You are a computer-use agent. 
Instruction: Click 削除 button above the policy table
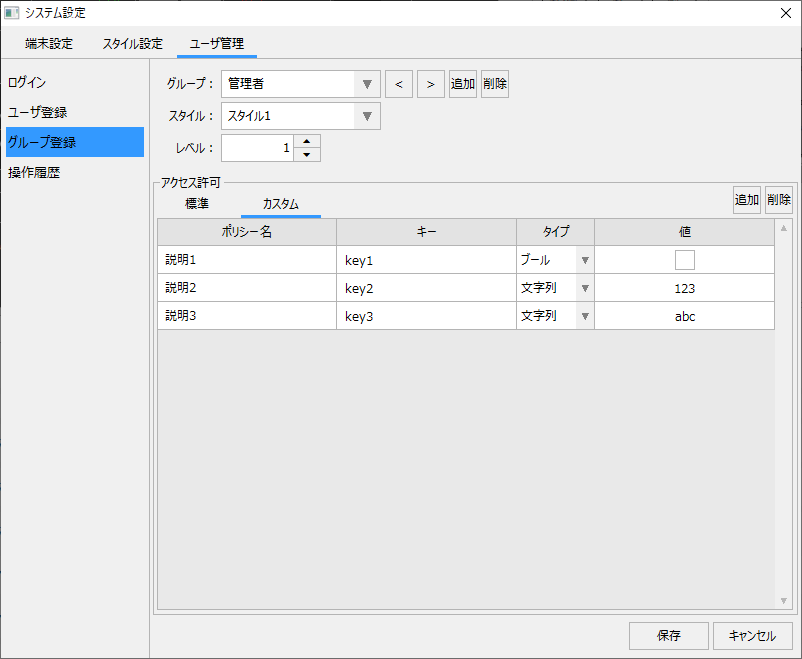[x=779, y=200]
